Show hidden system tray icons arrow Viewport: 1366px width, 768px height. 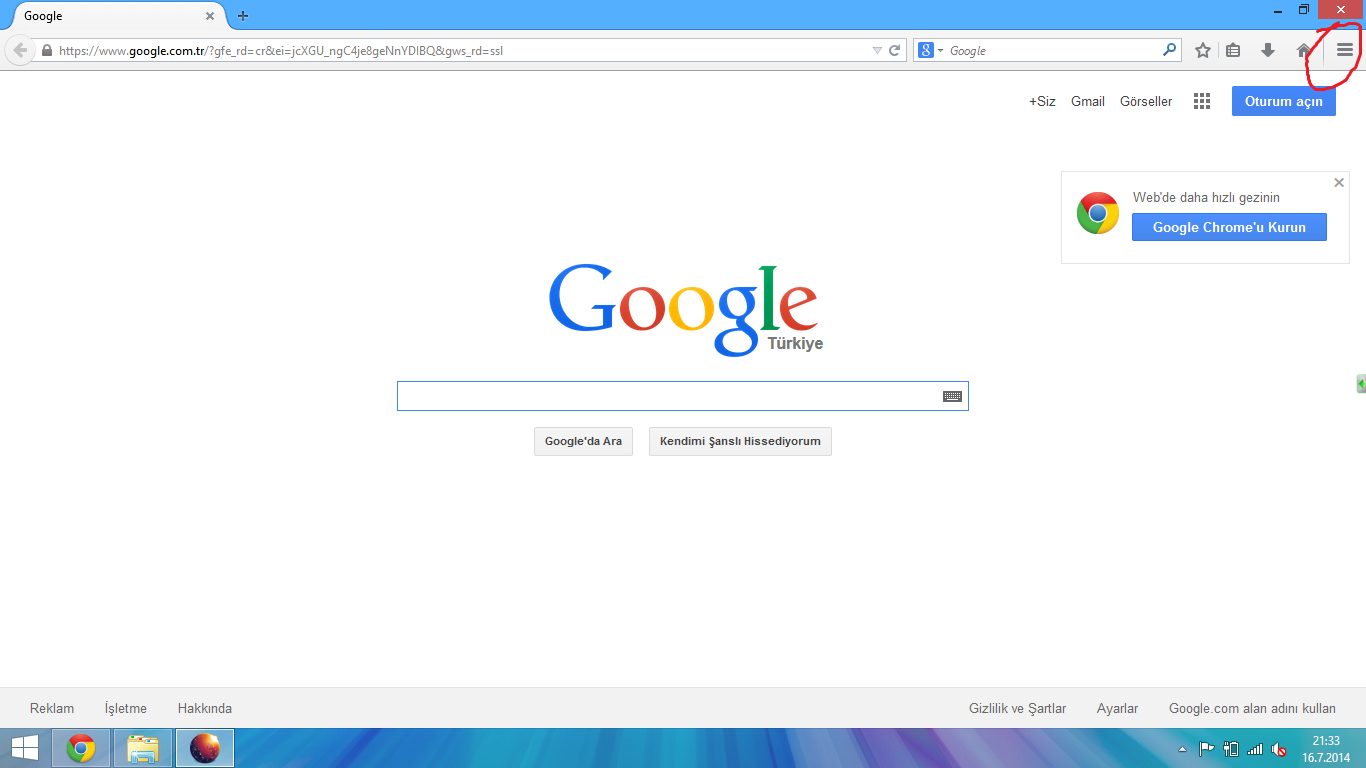pyautogui.click(x=1184, y=748)
